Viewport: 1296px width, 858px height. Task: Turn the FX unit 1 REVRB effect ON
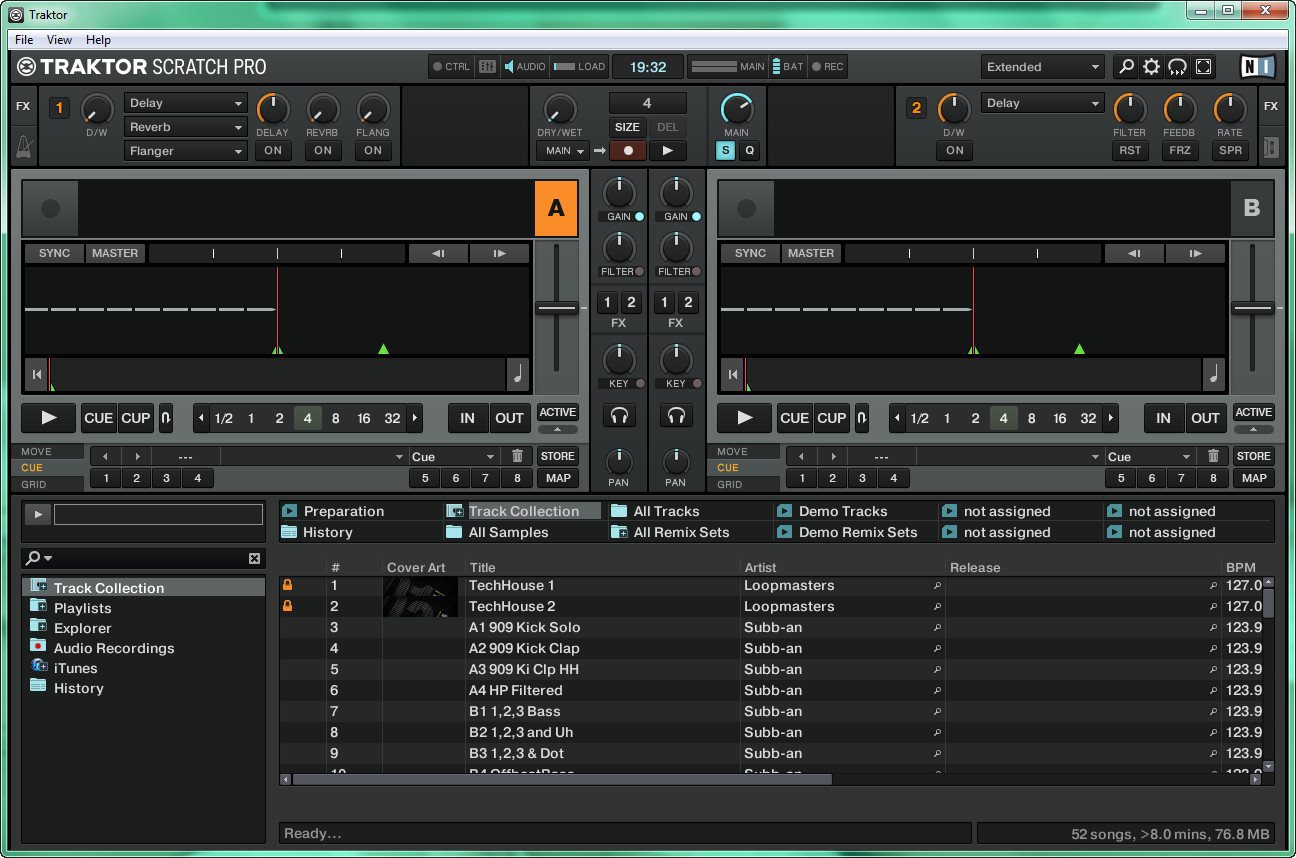[x=322, y=150]
